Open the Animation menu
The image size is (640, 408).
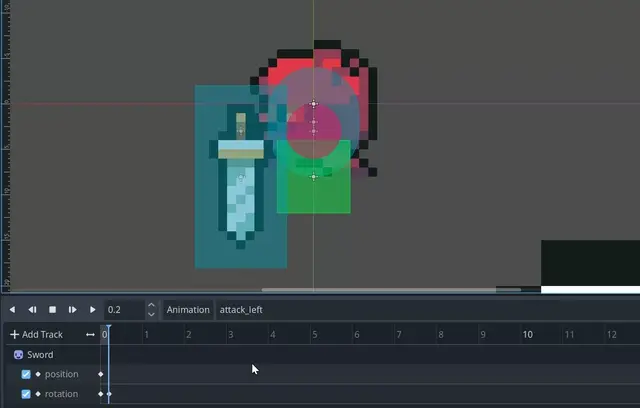pyautogui.click(x=188, y=310)
